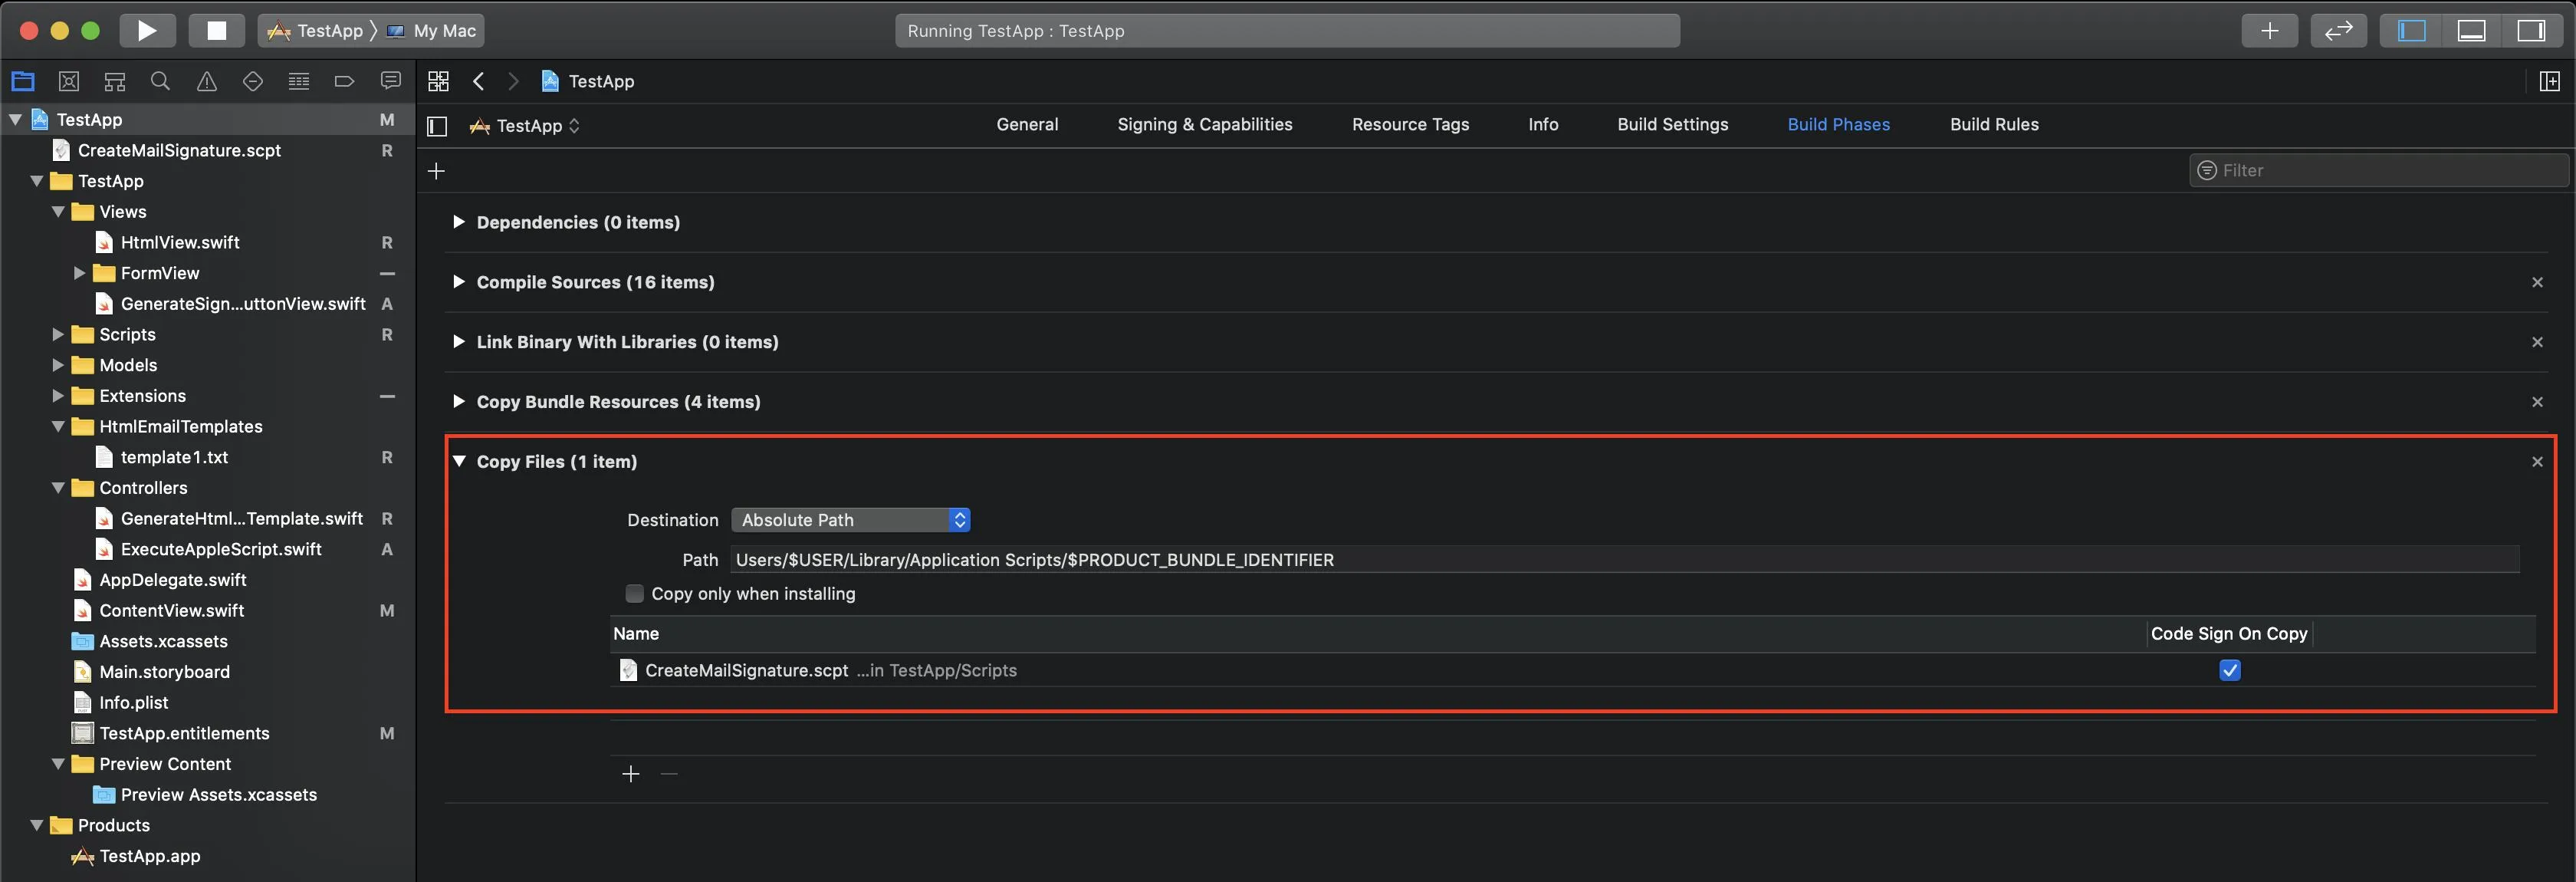Uncheck Code Sign On Copy for CreateMailSignature.scpt
The image size is (2576, 882).
[2229, 670]
